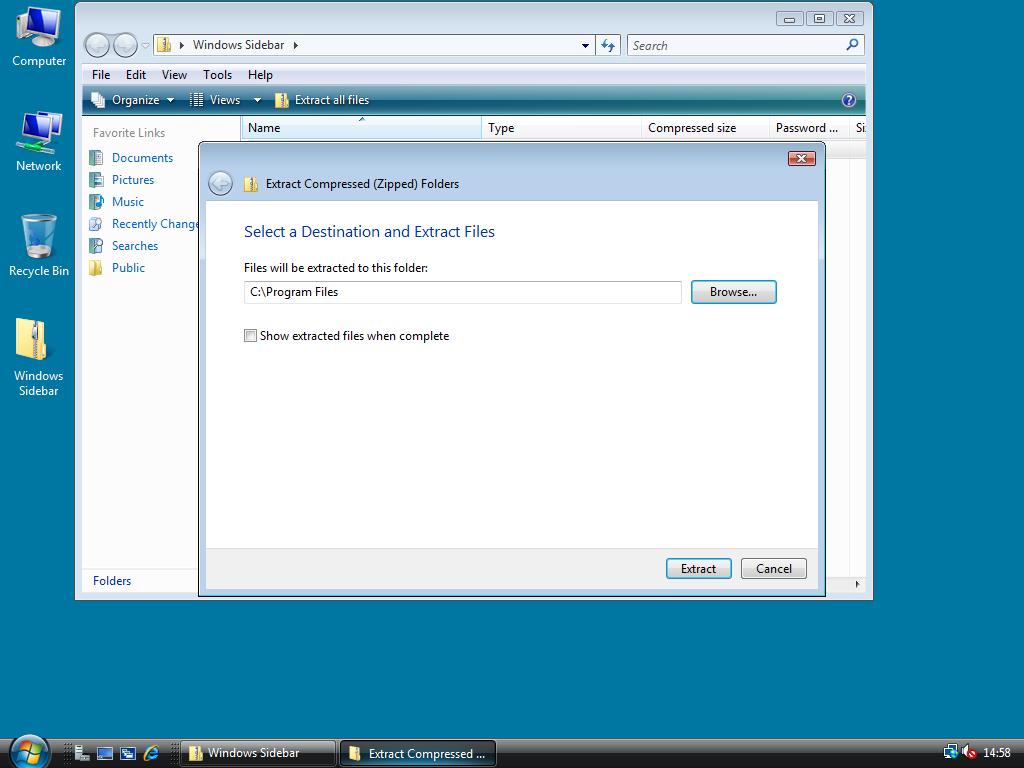Click Documents icon in Favorite Links
Image resolution: width=1024 pixels, height=768 pixels.
[x=96, y=157]
